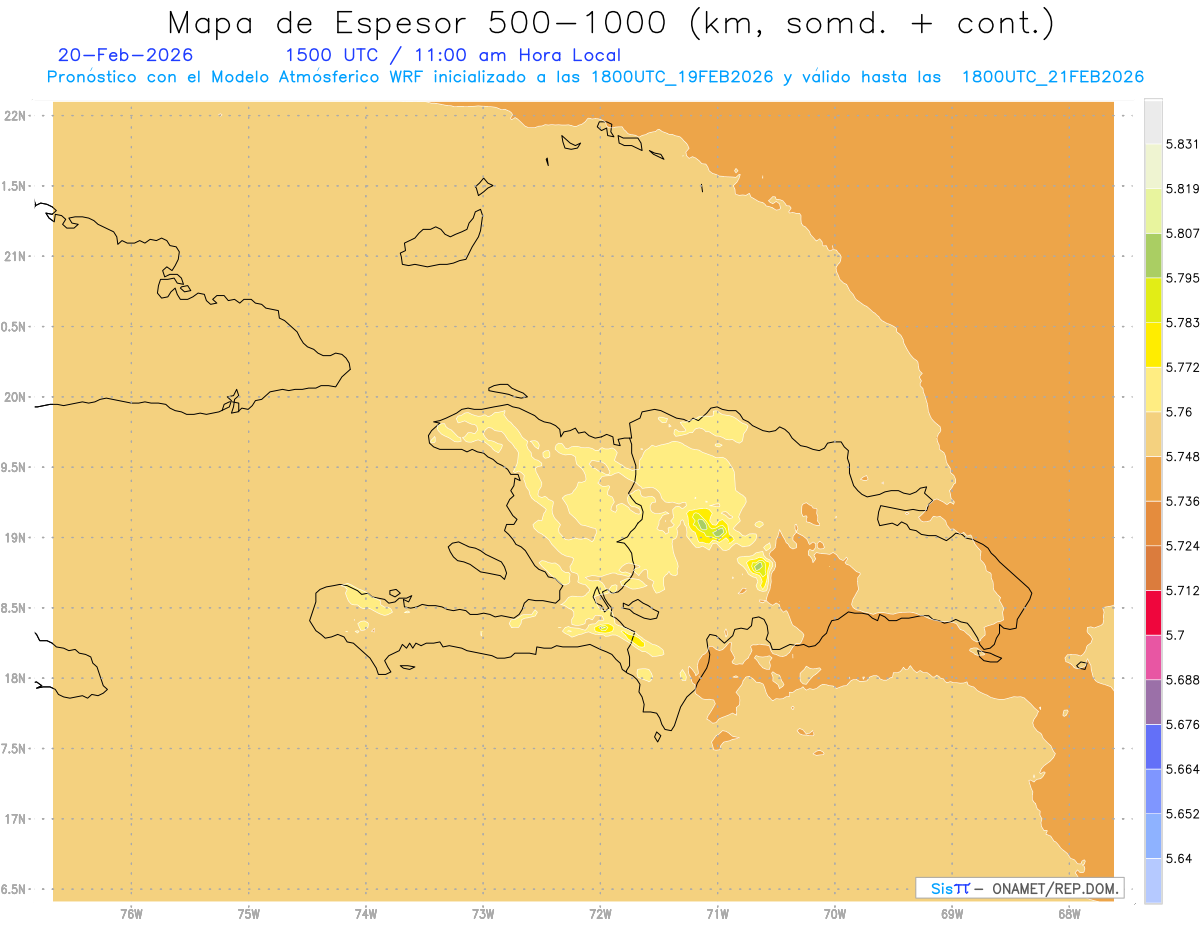Click the legend value "5.795"
This screenshot has height=927, width=1200.
(x=1183, y=278)
